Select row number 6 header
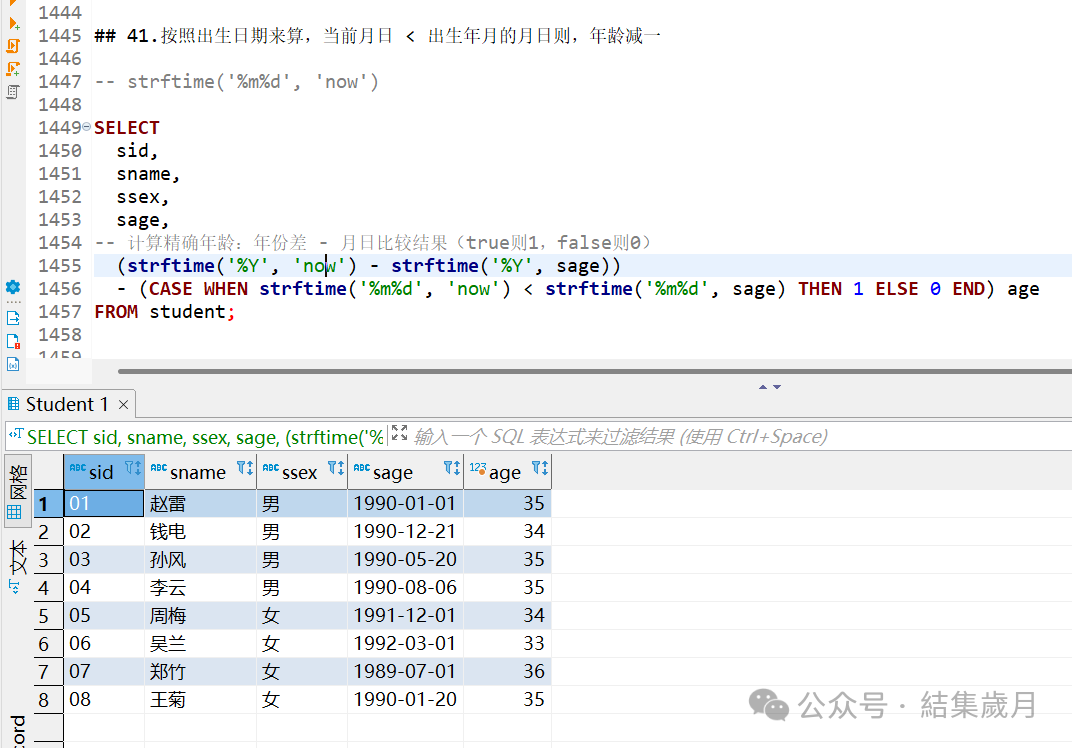1072x748 pixels. (x=48, y=644)
